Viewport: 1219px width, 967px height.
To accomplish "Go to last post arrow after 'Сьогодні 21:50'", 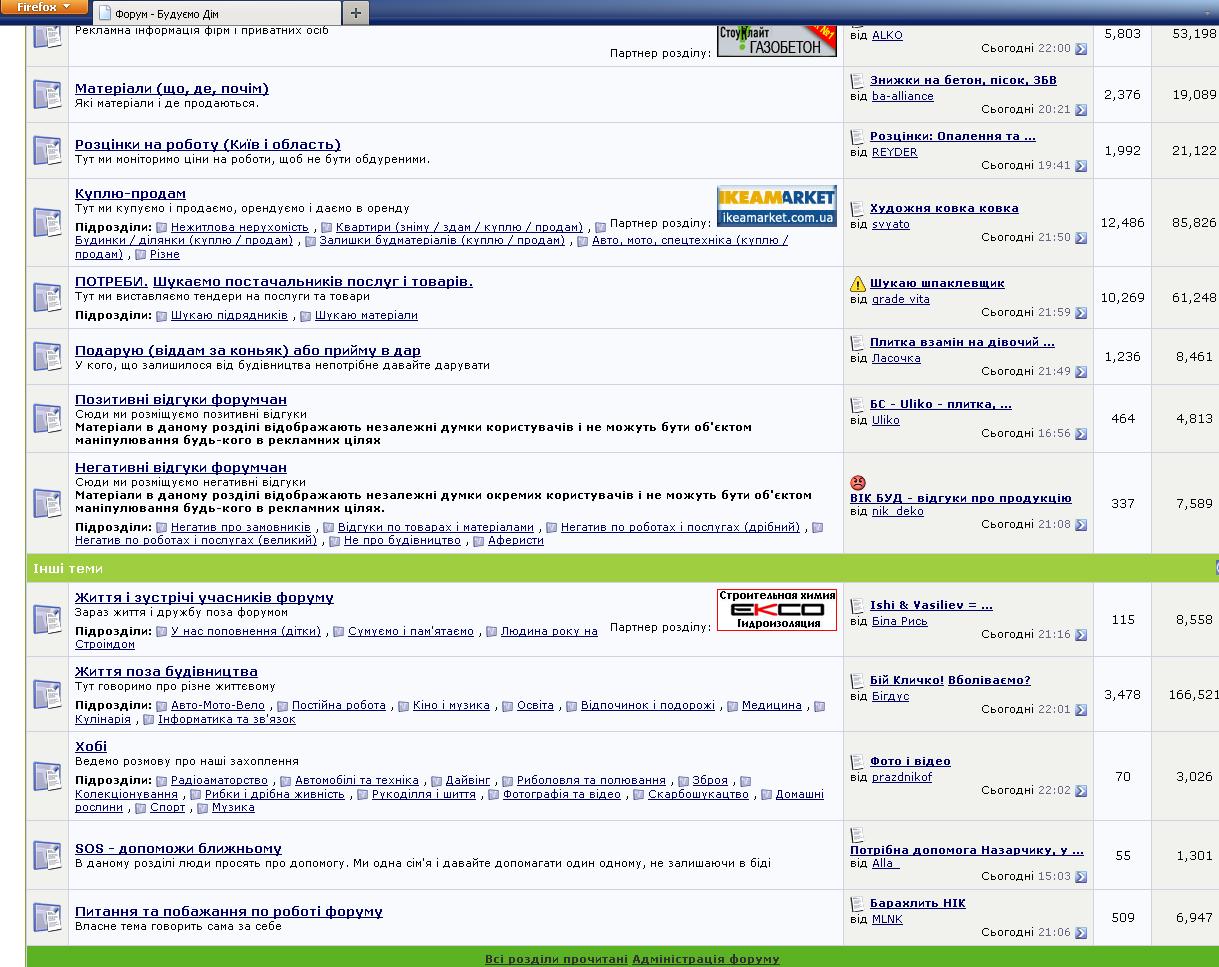I will (1081, 238).
